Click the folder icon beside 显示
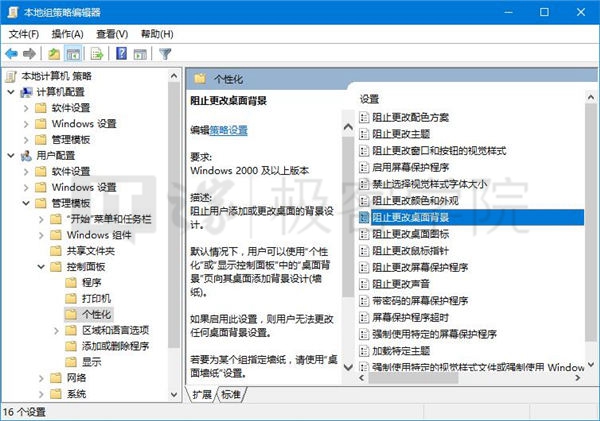The width and height of the screenshot is (600, 421). pyautogui.click(x=71, y=362)
